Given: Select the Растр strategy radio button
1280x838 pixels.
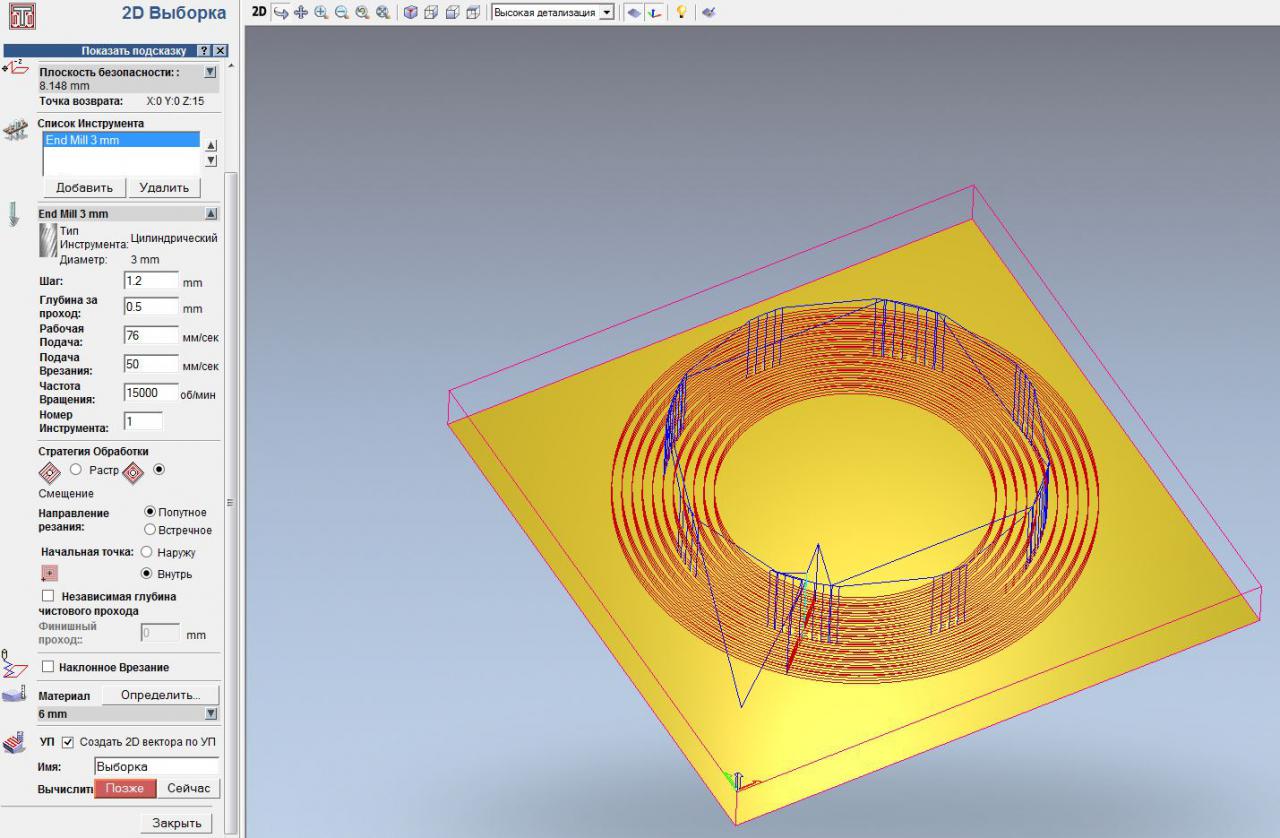Looking at the screenshot, I should [76, 470].
